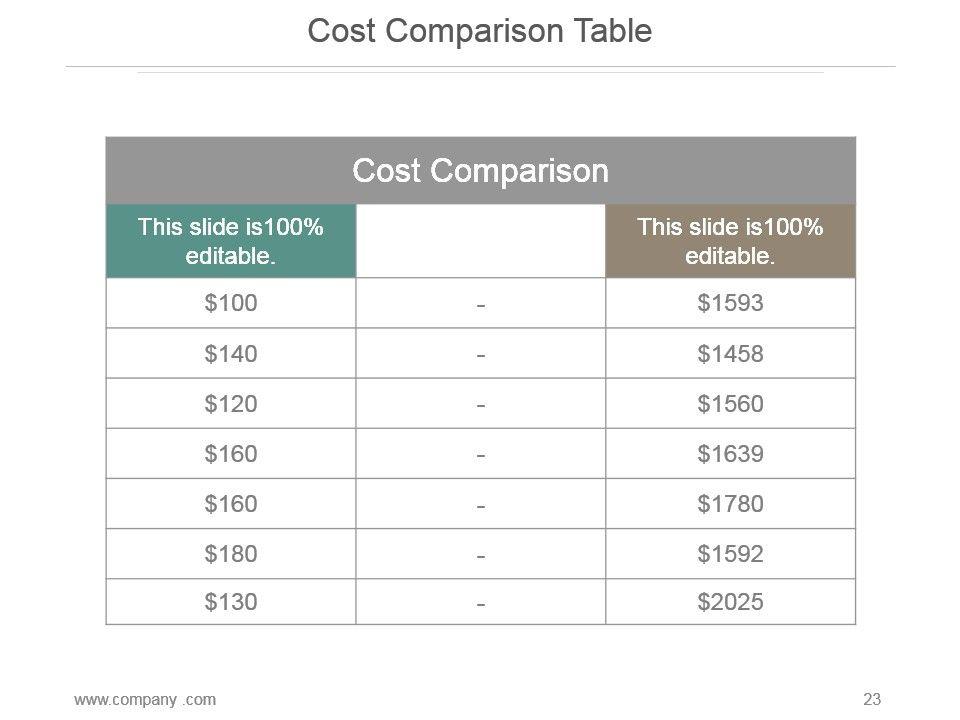Click the dash in the $100 row

(x=481, y=304)
